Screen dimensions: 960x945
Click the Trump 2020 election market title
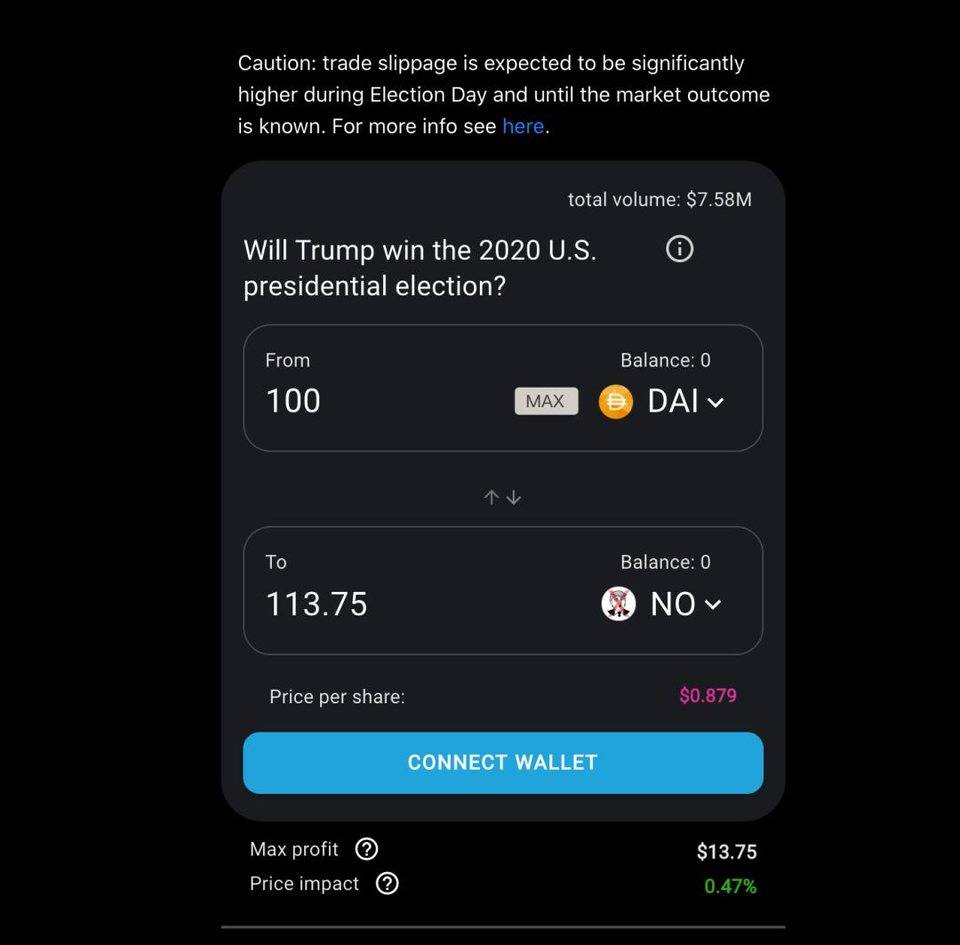[420, 268]
